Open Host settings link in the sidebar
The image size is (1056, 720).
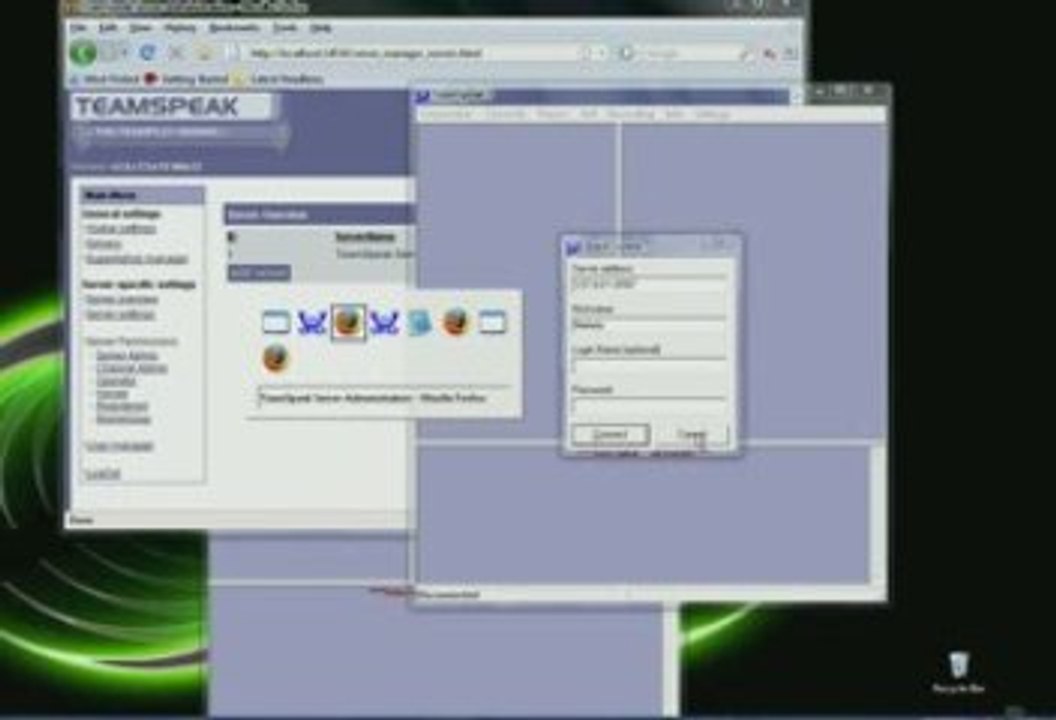pyautogui.click(x=121, y=229)
